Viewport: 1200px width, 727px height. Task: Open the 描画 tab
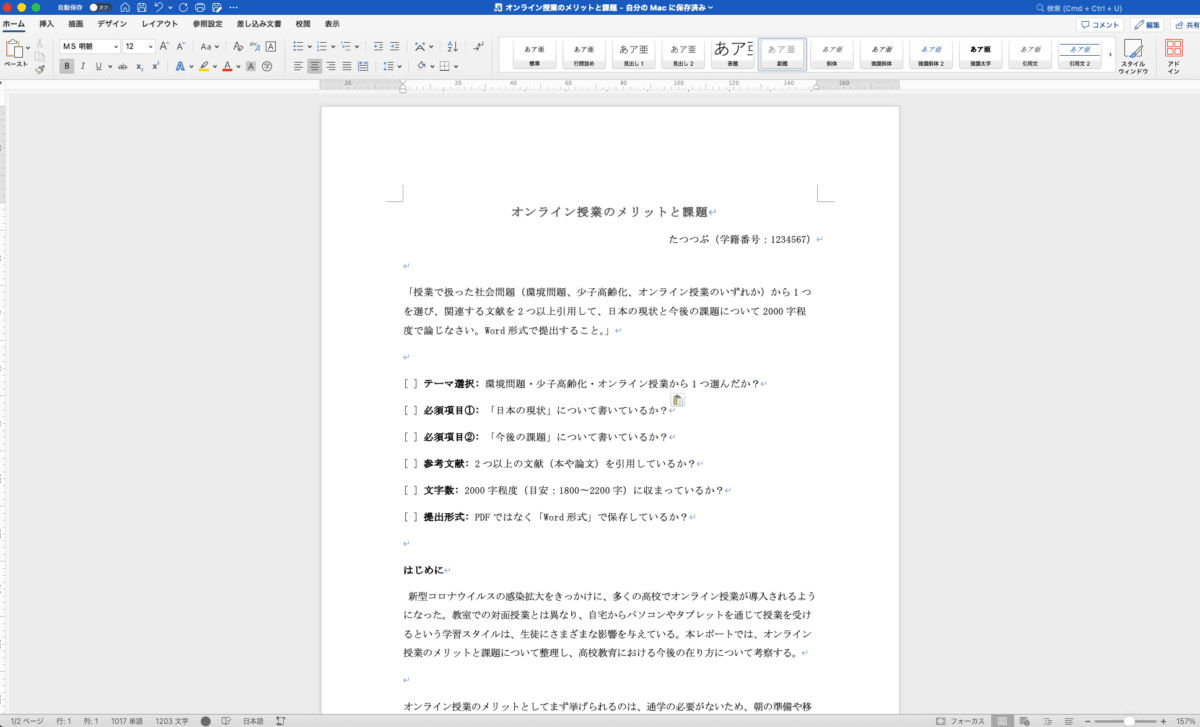pos(76,23)
